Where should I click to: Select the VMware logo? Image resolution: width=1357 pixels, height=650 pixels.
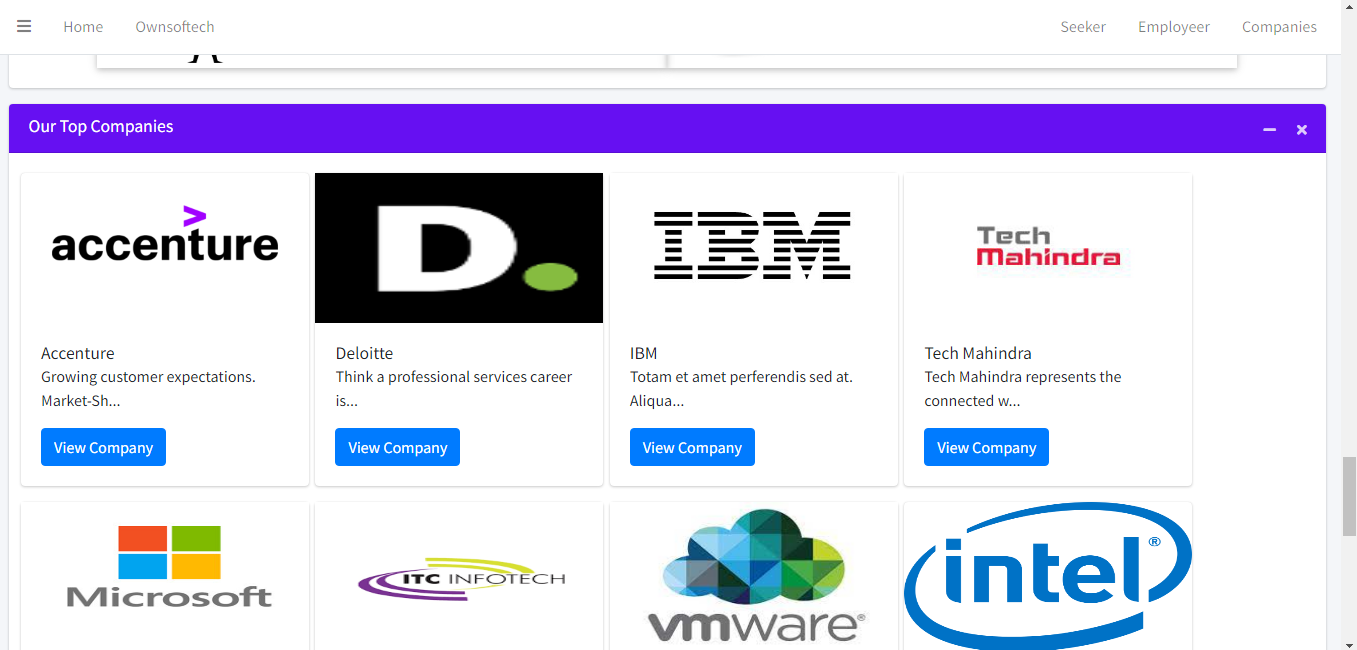coord(755,577)
